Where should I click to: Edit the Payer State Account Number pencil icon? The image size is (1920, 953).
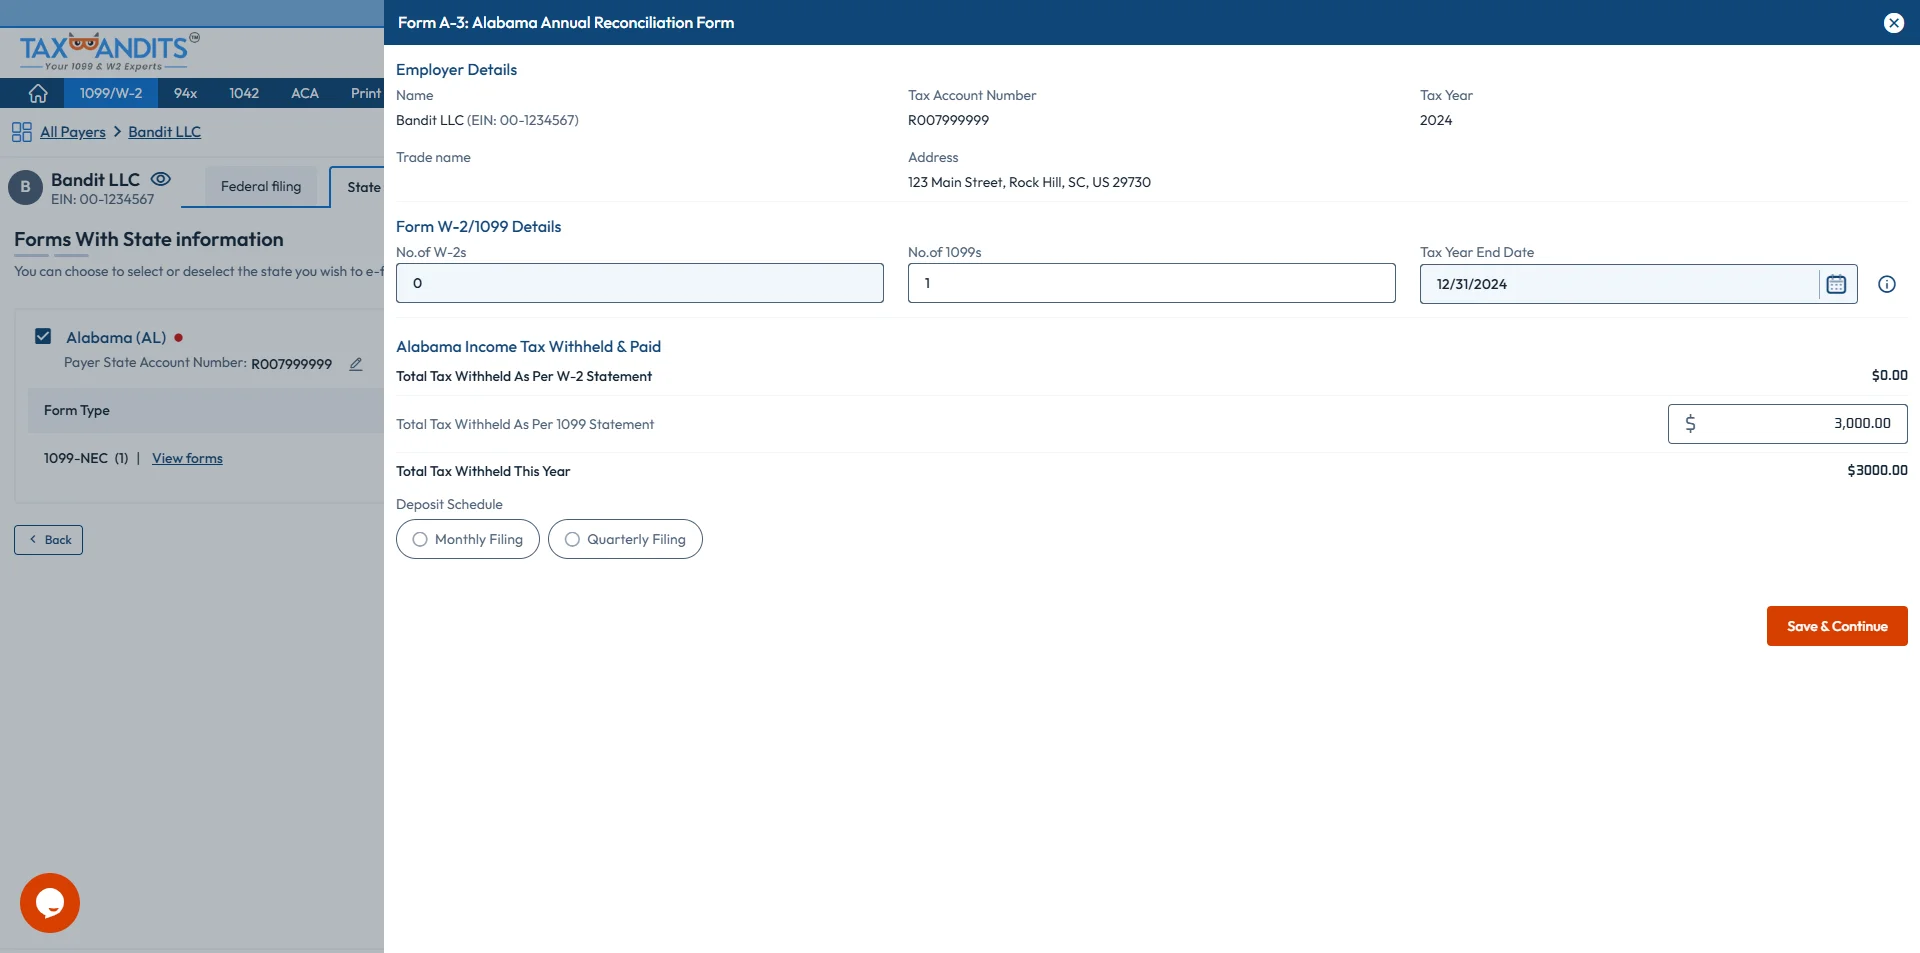(355, 364)
